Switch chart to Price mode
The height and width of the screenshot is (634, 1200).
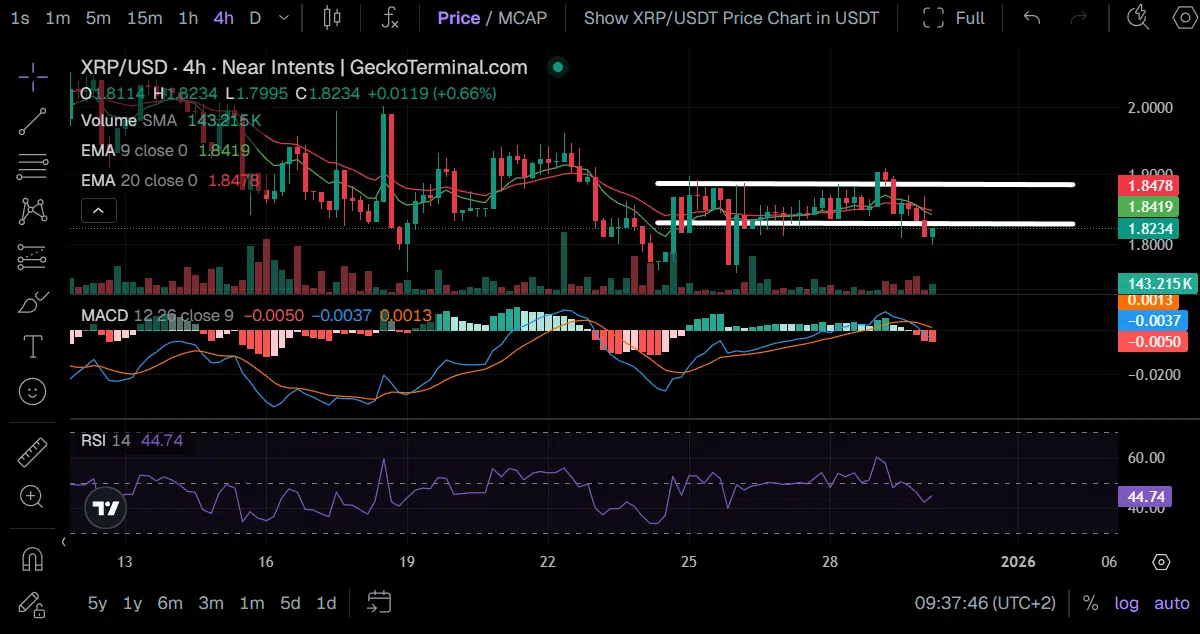click(459, 18)
